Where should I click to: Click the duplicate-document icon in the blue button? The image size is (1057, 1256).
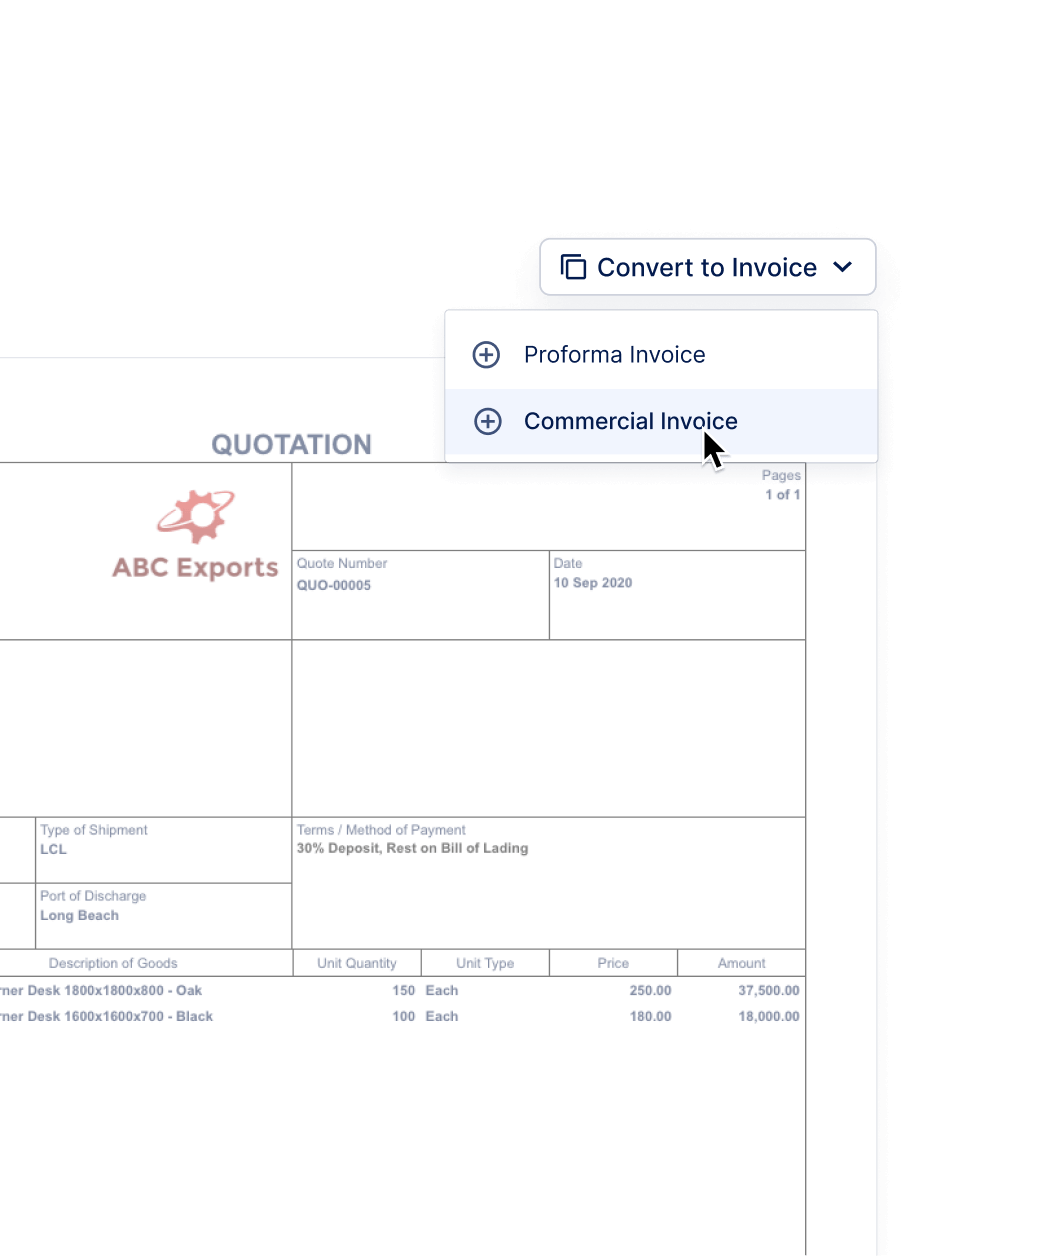[x=572, y=267]
